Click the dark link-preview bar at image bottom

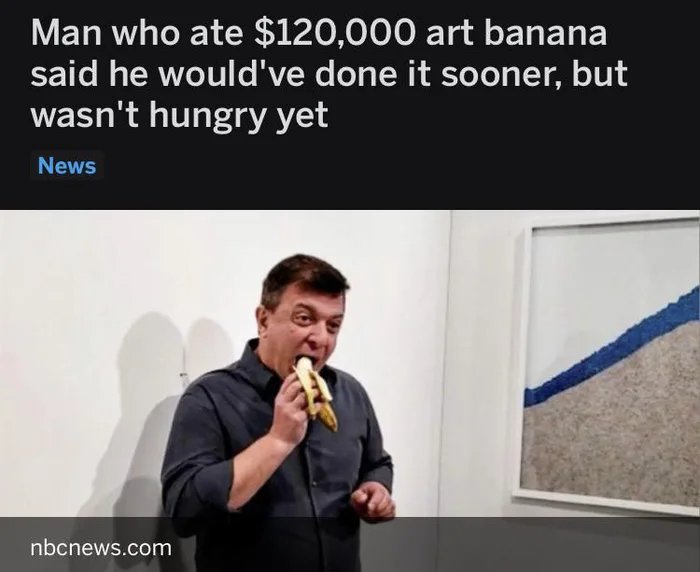(x=350, y=544)
